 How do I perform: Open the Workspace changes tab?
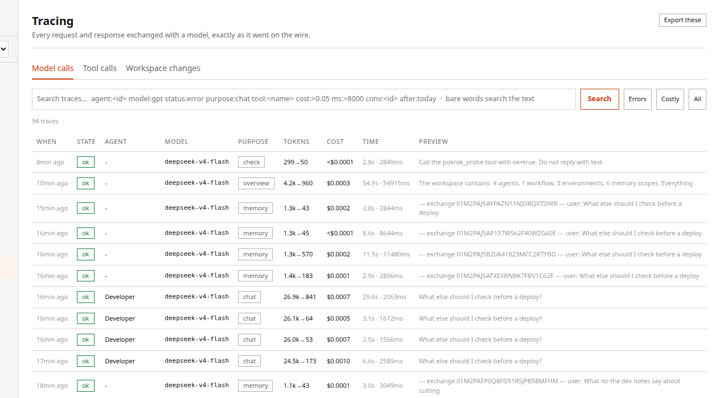pyautogui.click(x=163, y=68)
